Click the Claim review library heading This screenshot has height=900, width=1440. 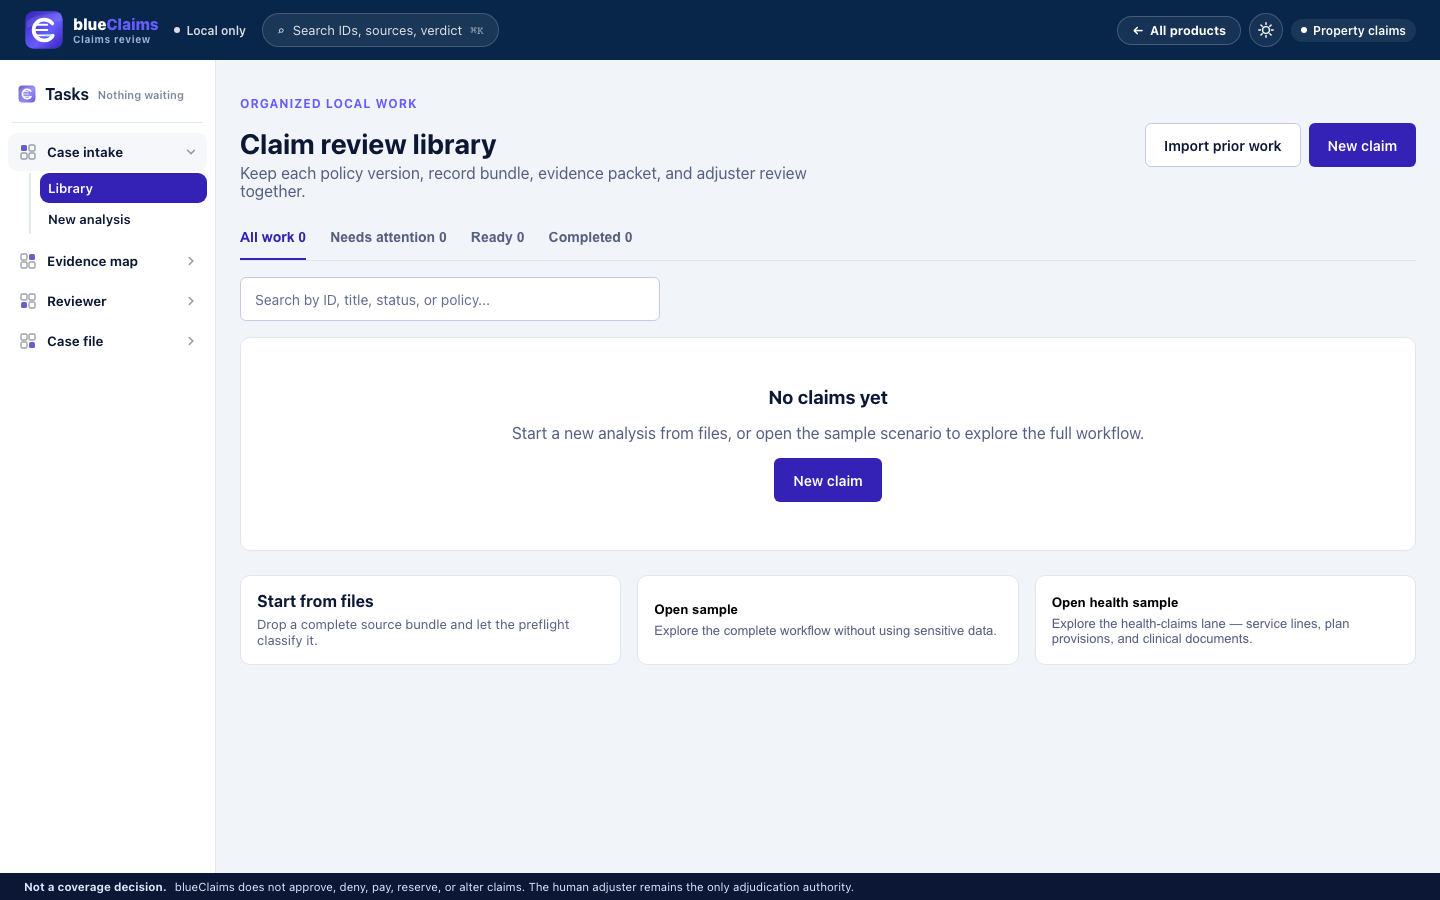tap(368, 144)
